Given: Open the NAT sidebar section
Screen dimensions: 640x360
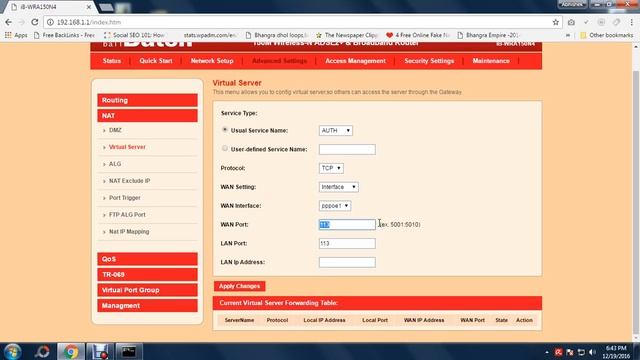Looking at the screenshot, I should [147, 116].
